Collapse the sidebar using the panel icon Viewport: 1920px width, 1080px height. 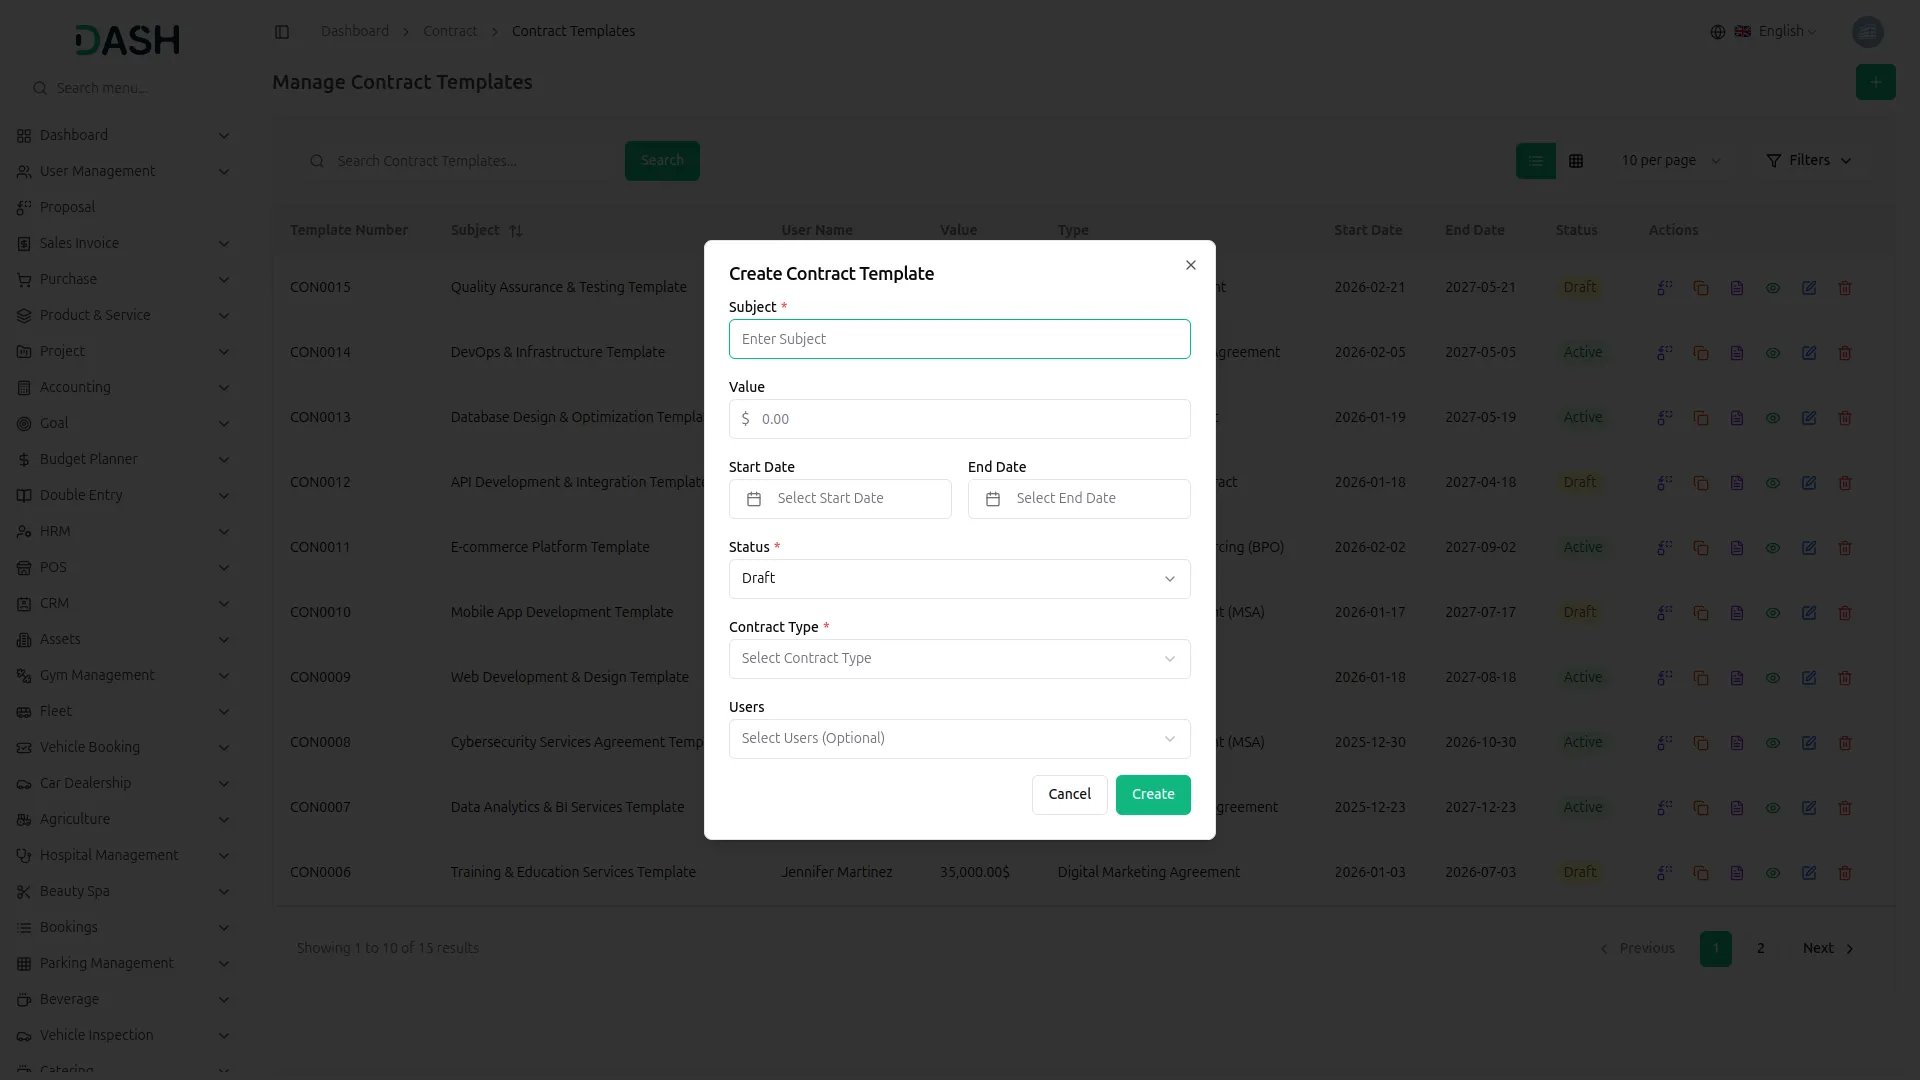pyautogui.click(x=282, y=31)
